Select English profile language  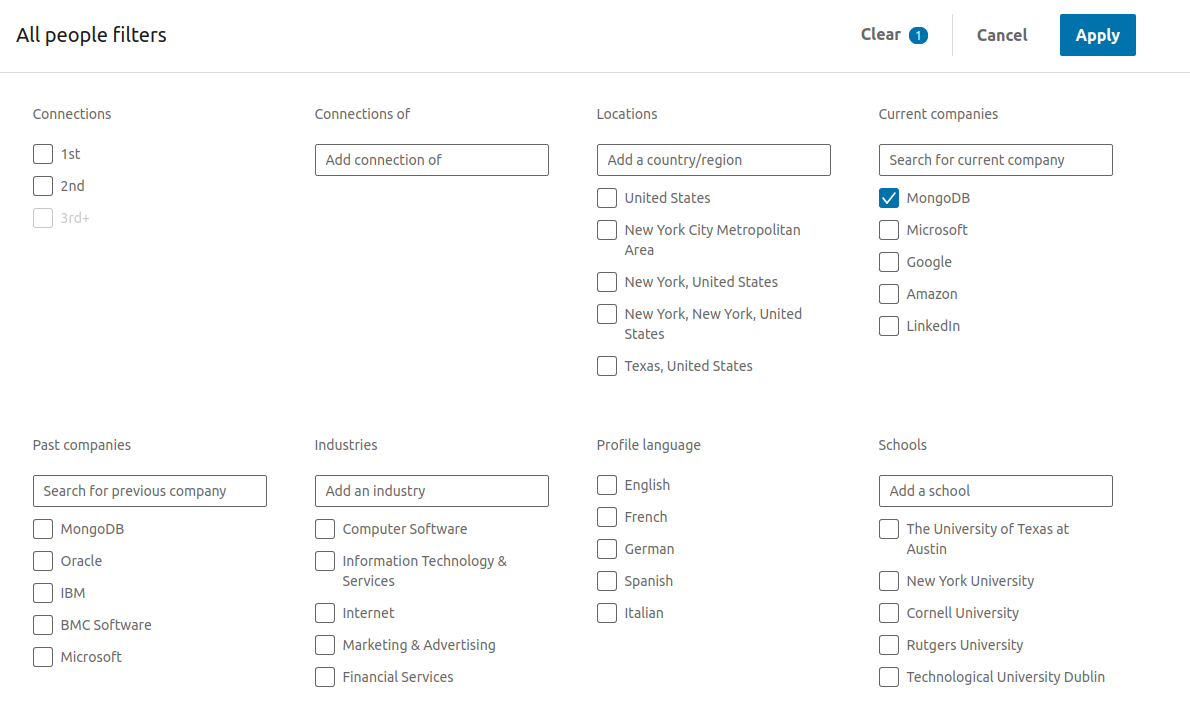click(x=607, y=485)
